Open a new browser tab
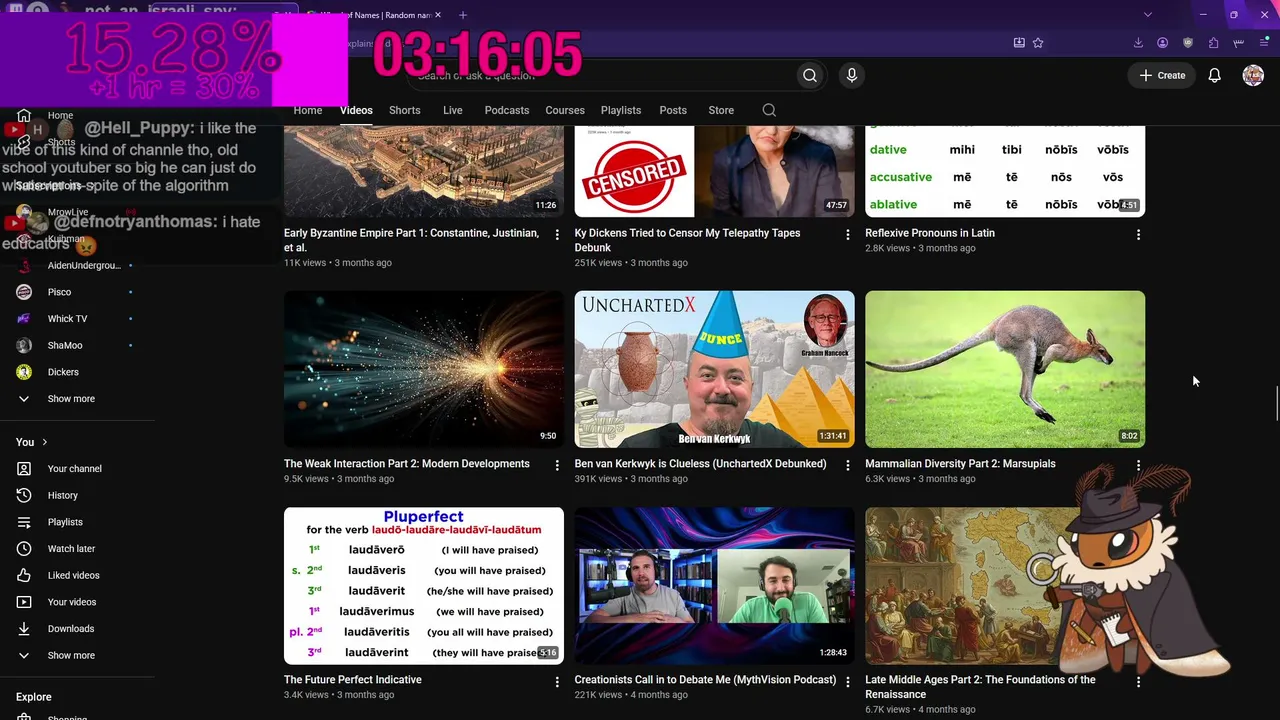The image size is (1280, 720). (463, 15)
